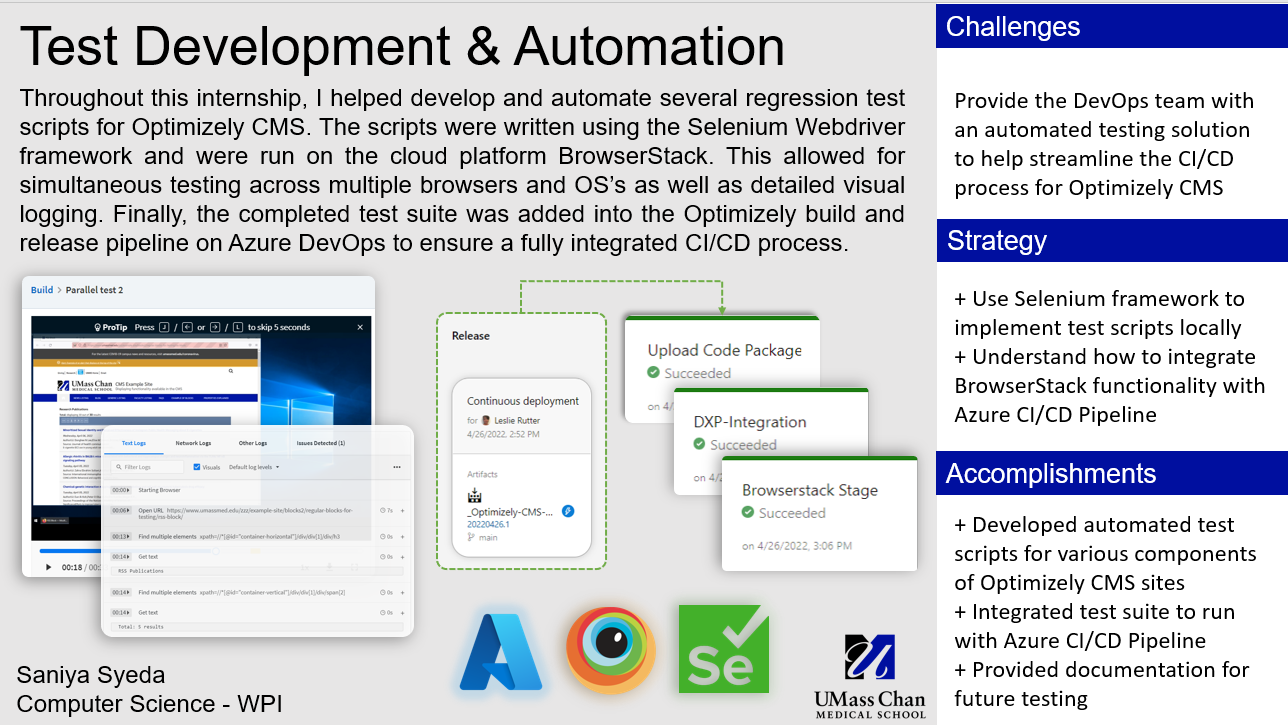Dismiss the ProTip banner with X
Image resolution: width=1288 pixels, height=725 pixels.
pos(360,327)
